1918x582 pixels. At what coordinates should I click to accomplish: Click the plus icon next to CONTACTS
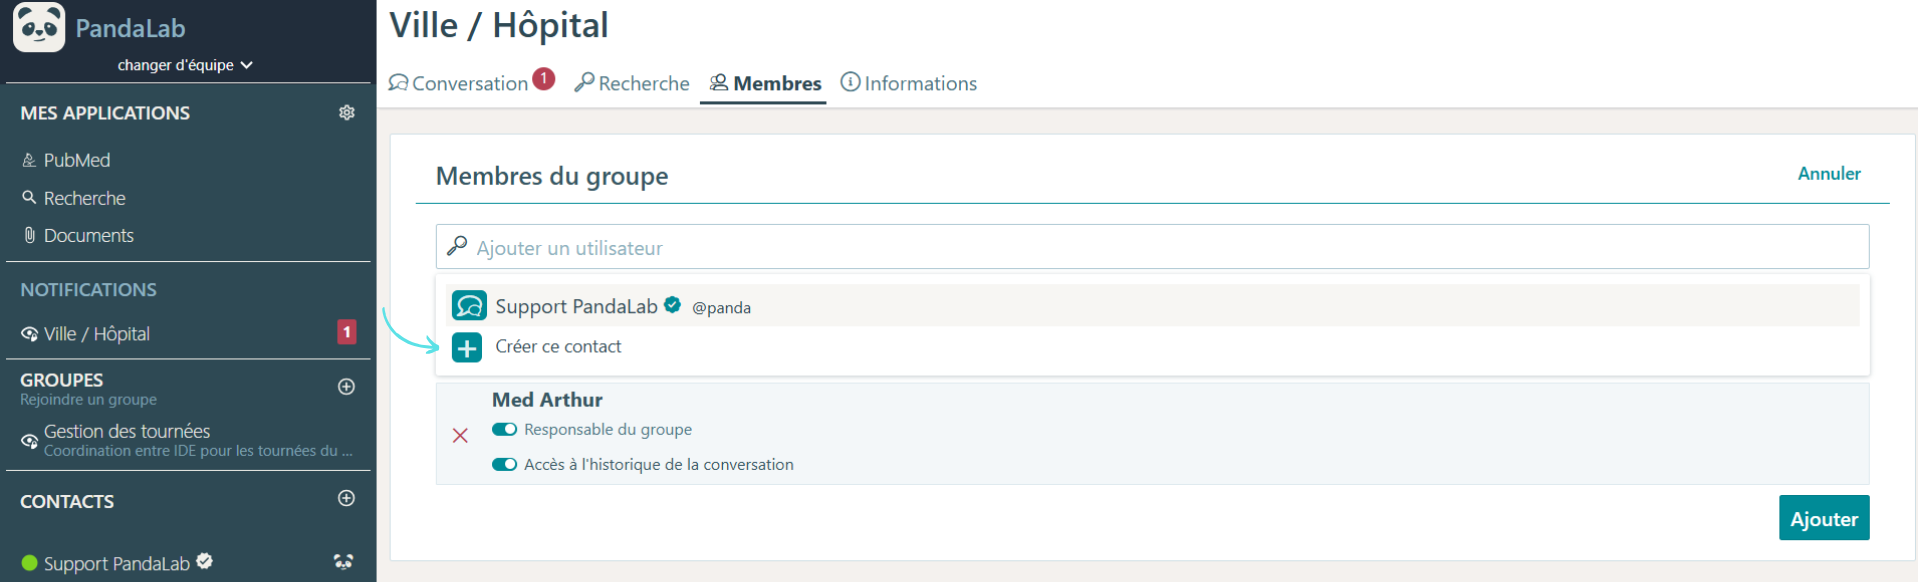pos(347,498)
